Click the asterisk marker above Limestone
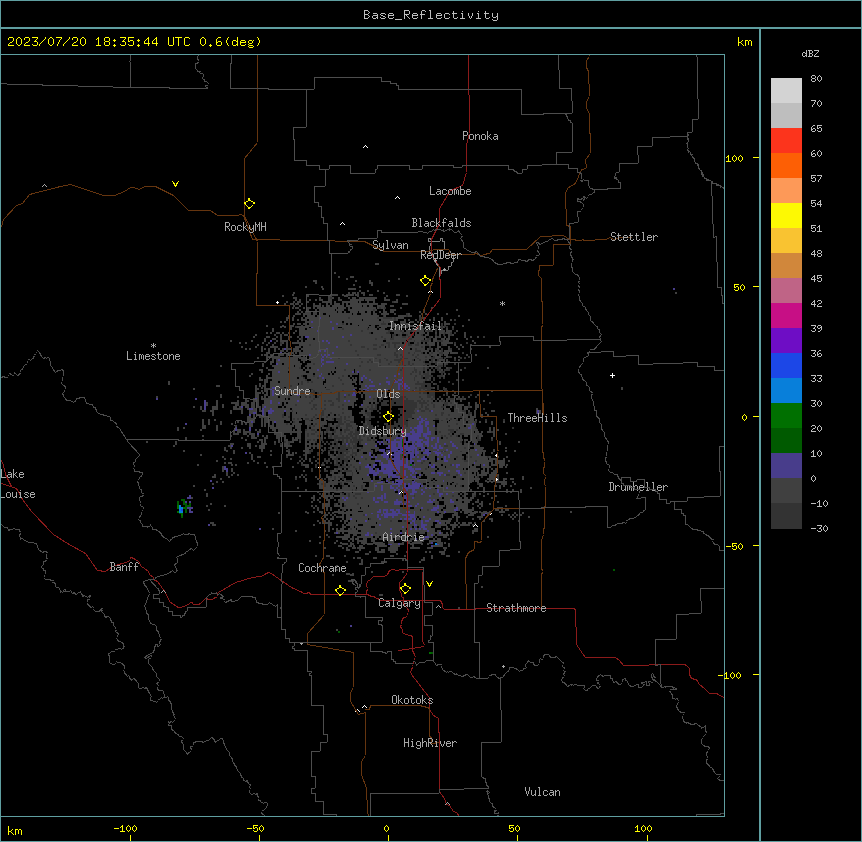The height and width of the screenshot is (842, 862). pos(153,346)
